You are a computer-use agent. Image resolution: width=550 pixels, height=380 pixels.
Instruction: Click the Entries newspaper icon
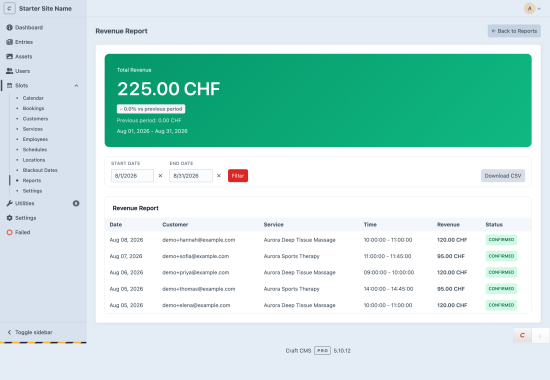point(9,42)
